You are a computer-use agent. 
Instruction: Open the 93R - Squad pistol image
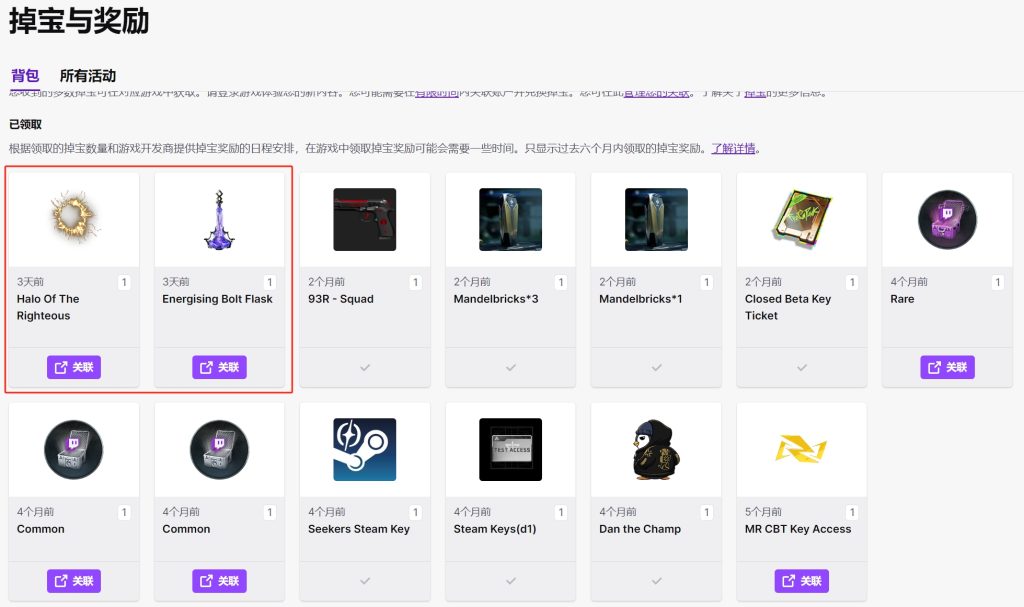(365, 220)
